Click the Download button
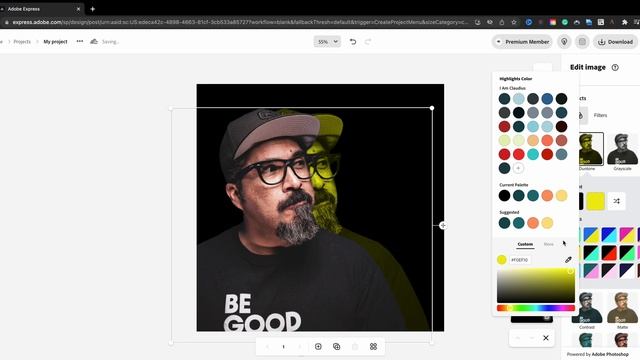 point(616,42)
